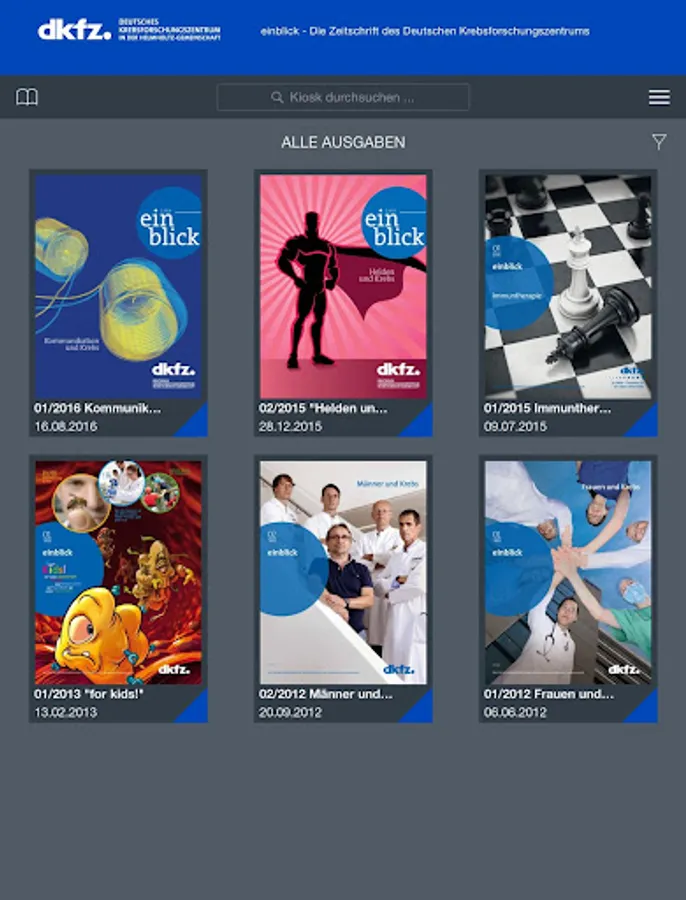Click the 'ALLE AUSGABEN' heading

tap(343, 142)
